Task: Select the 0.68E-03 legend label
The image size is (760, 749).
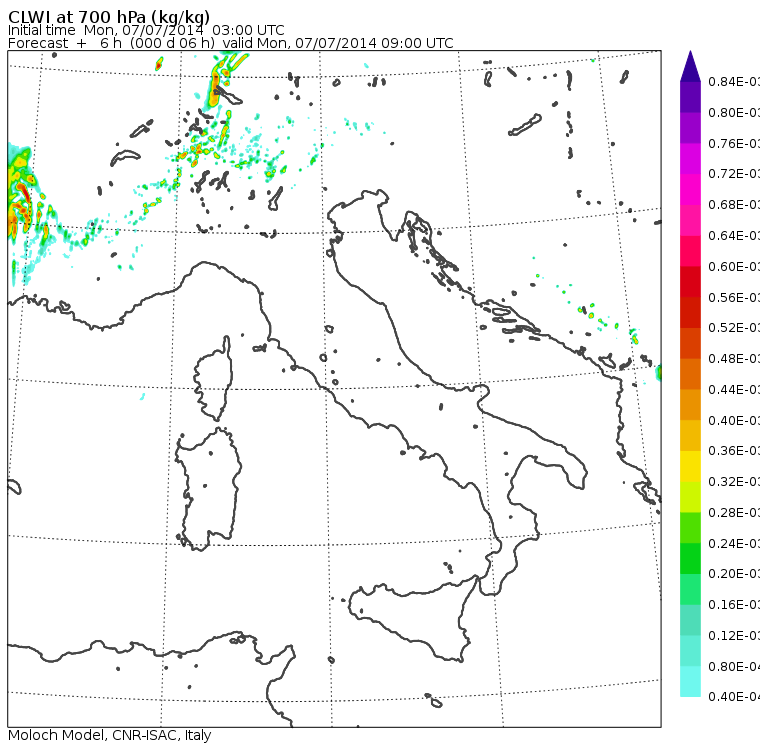Action: [734, 205]
